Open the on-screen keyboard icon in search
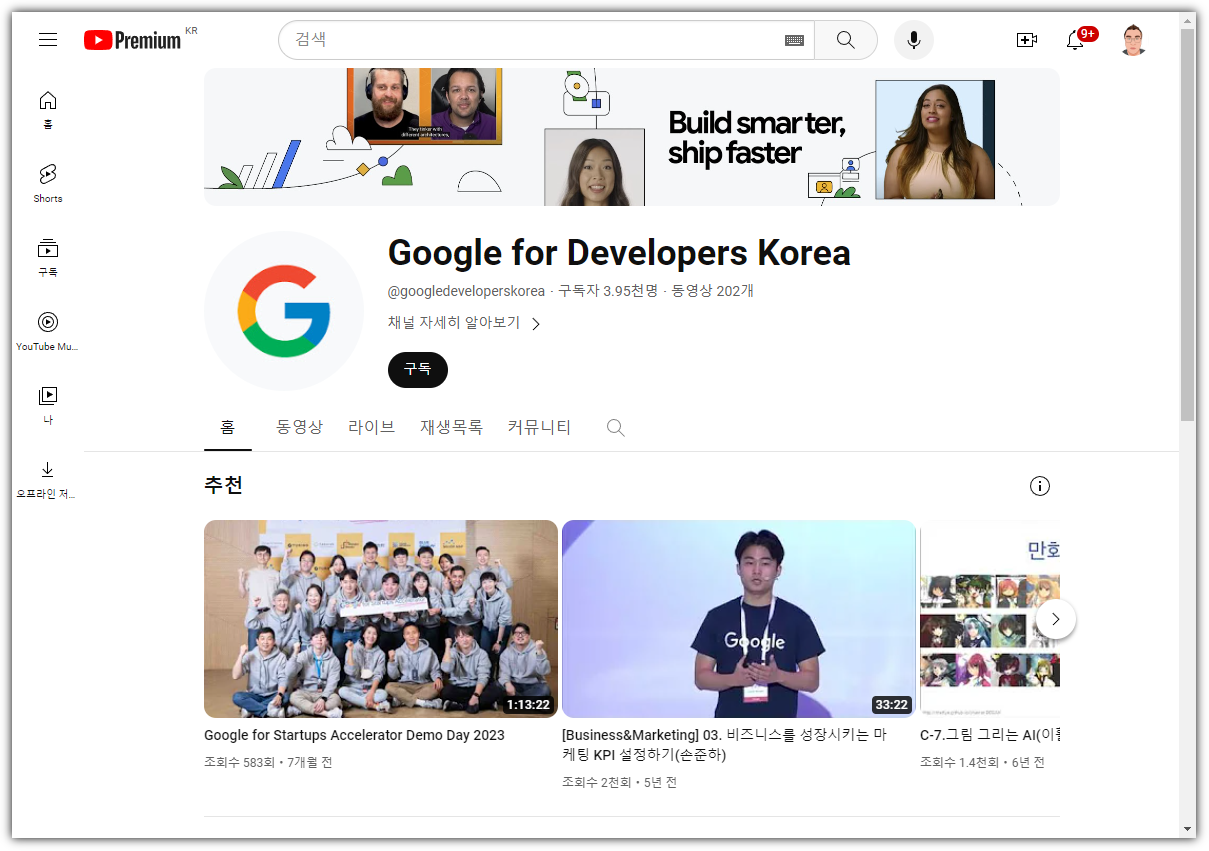1209x851 pixels. click(794, 40)
